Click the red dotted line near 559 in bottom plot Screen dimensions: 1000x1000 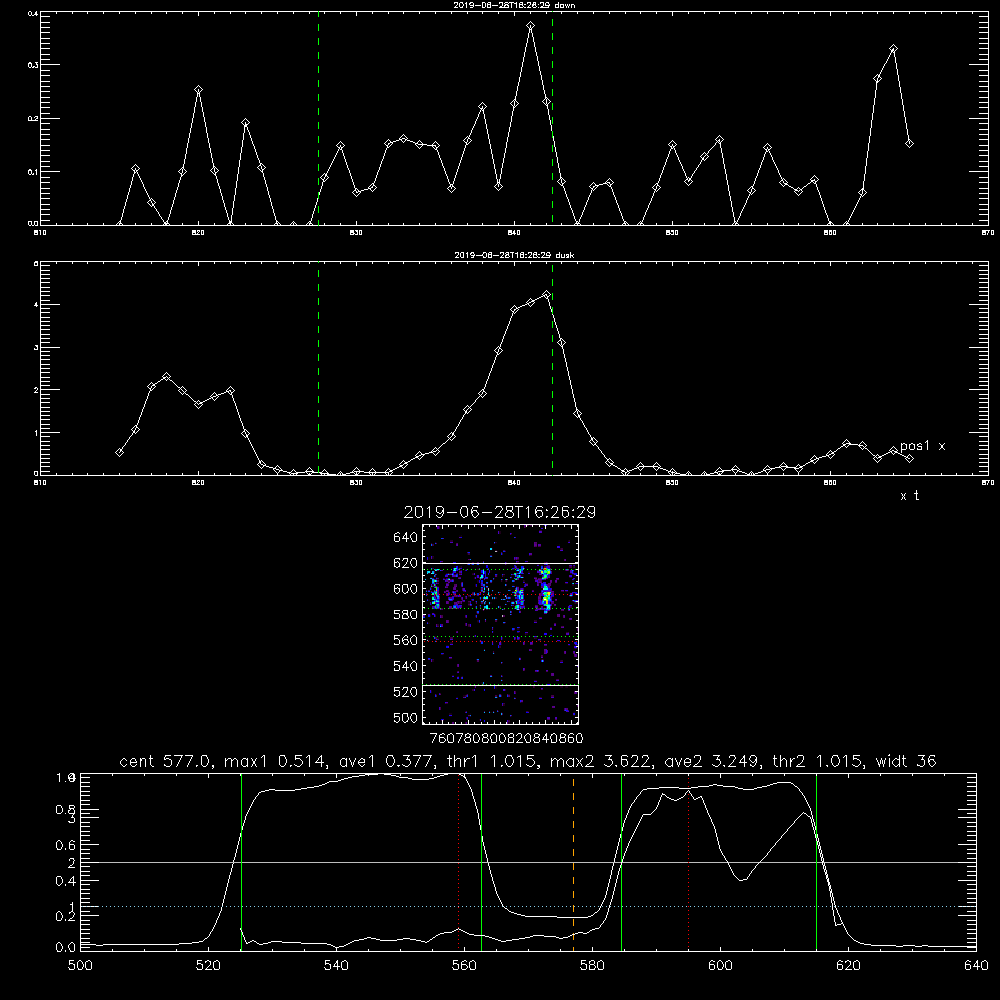459,862
